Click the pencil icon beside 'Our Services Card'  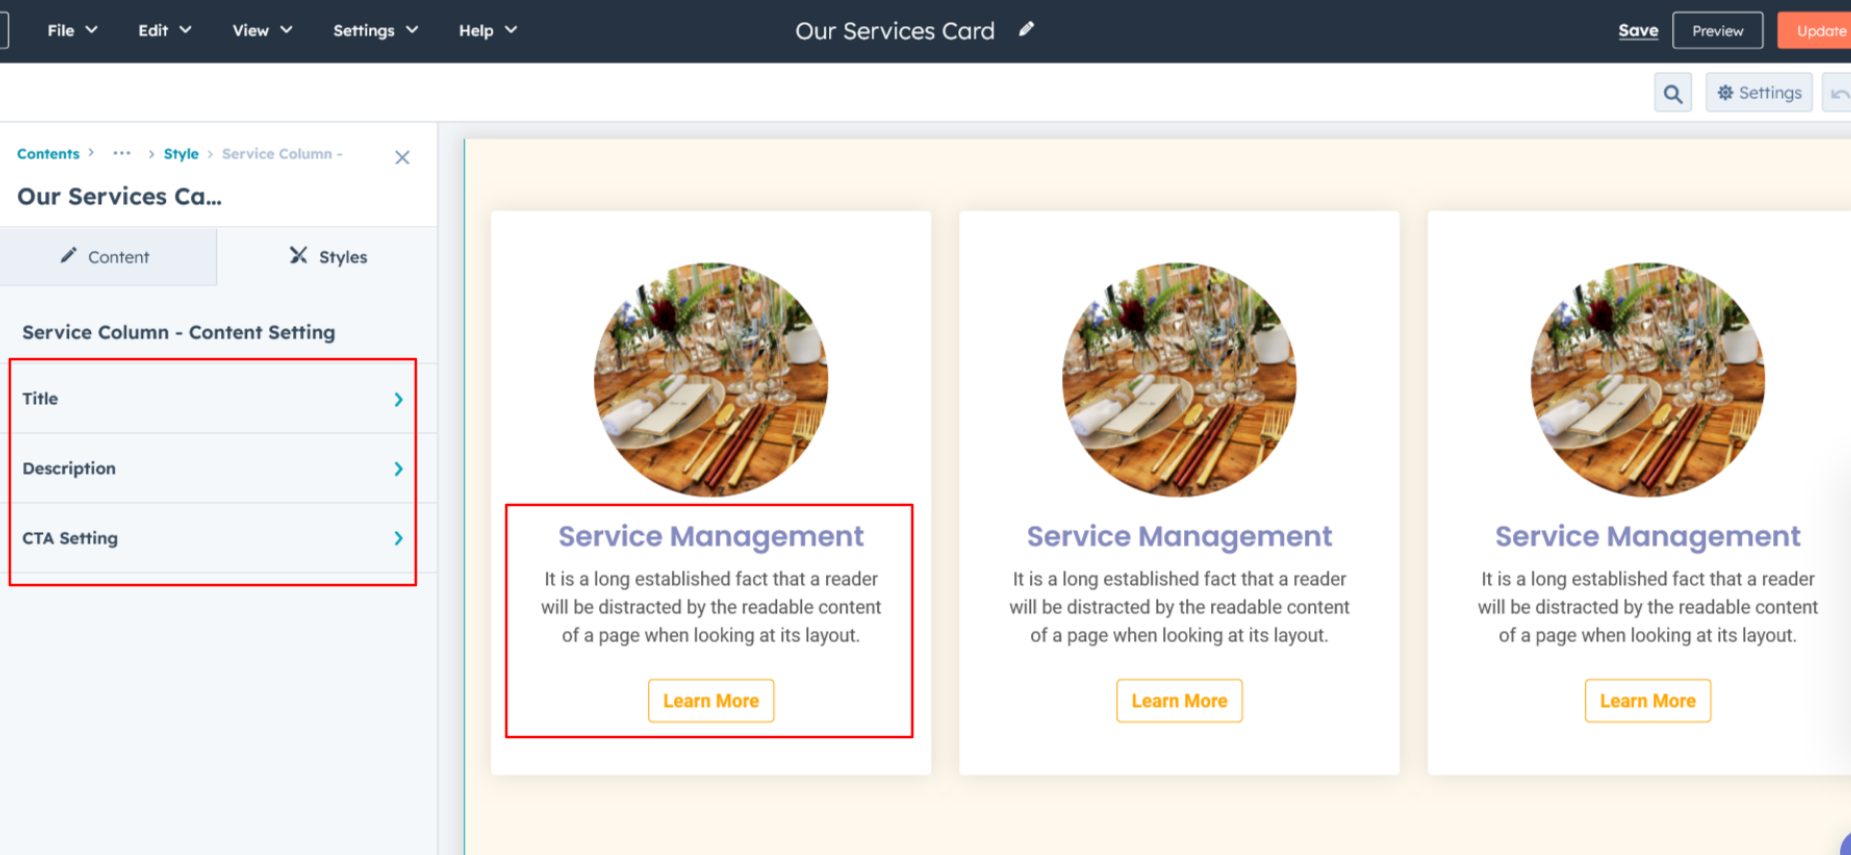click(x=1026, y=30)
